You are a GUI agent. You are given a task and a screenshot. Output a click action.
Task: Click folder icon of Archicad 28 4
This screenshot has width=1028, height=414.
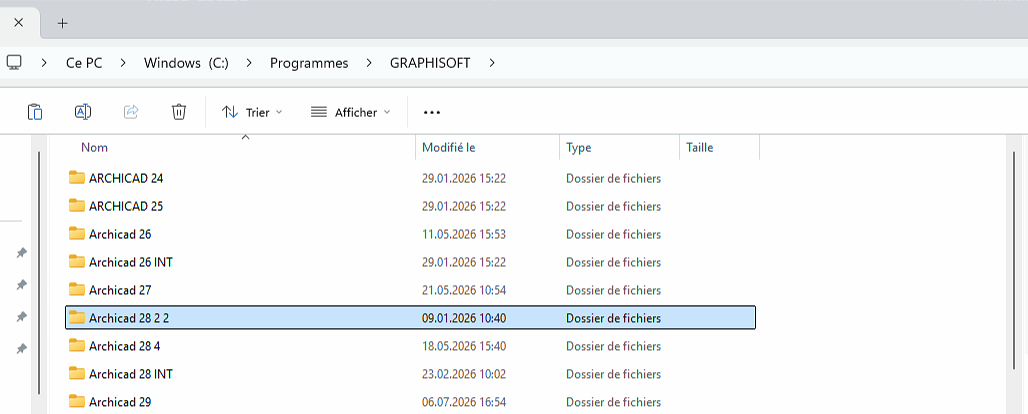pos(77,345)
